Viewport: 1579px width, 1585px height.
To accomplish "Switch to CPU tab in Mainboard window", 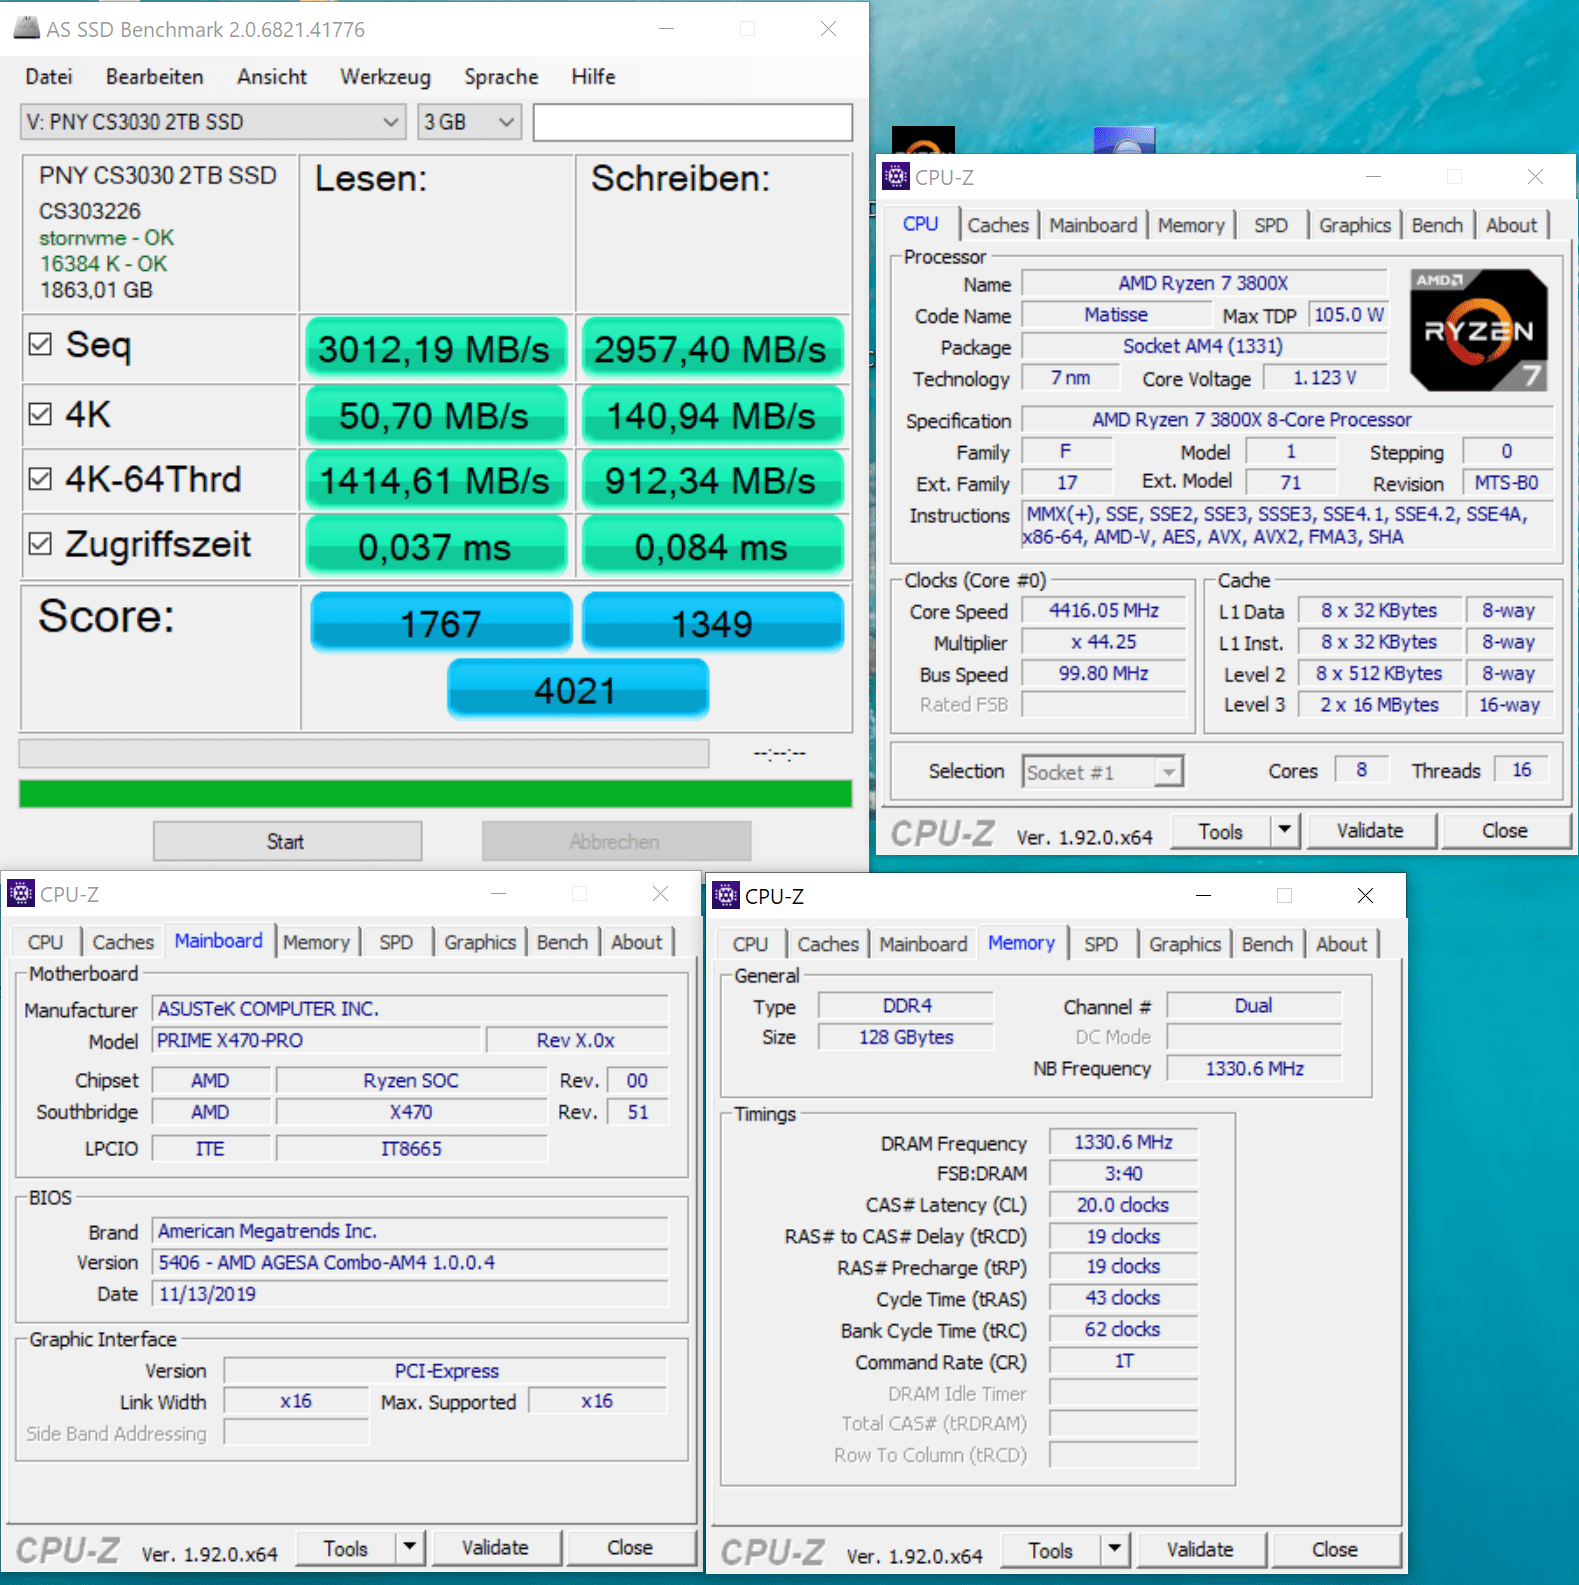I will pyautogui.click(x=45, y=942).
